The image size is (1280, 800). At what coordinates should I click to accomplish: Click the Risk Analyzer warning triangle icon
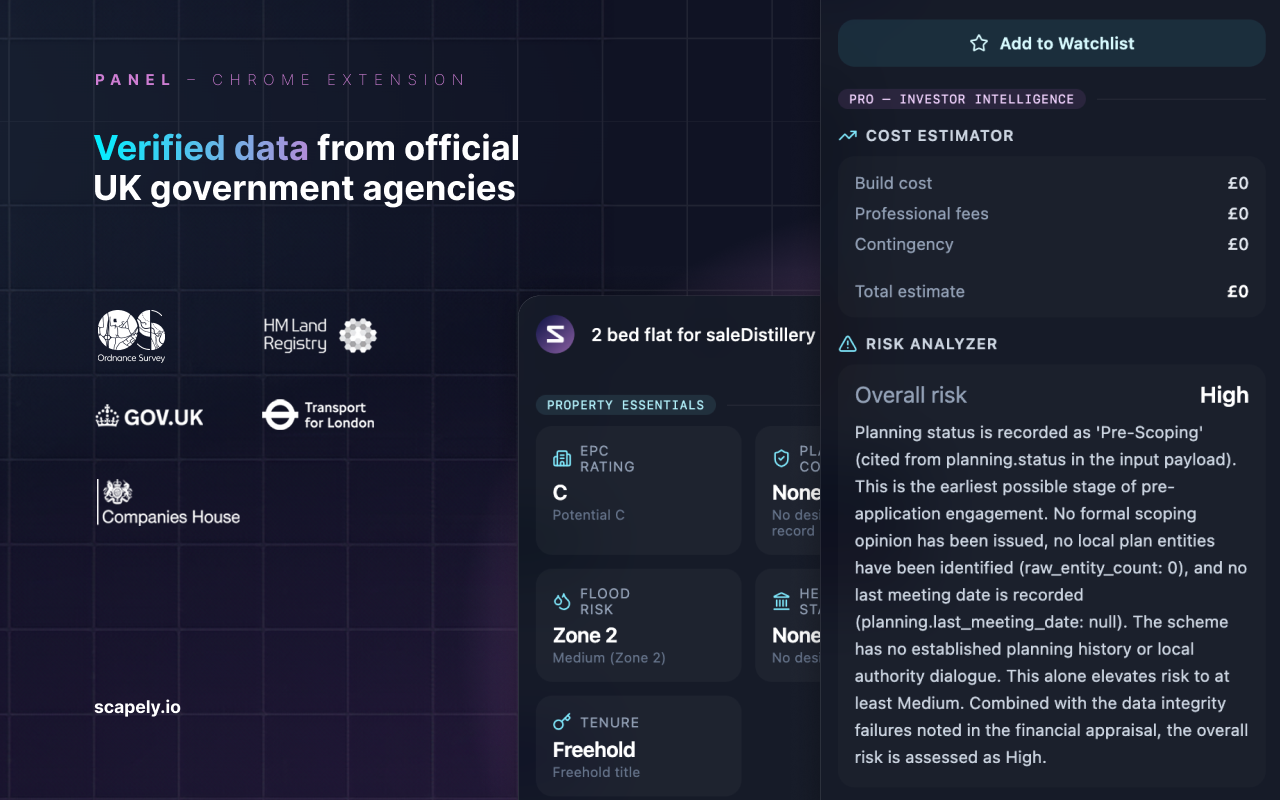848,343
